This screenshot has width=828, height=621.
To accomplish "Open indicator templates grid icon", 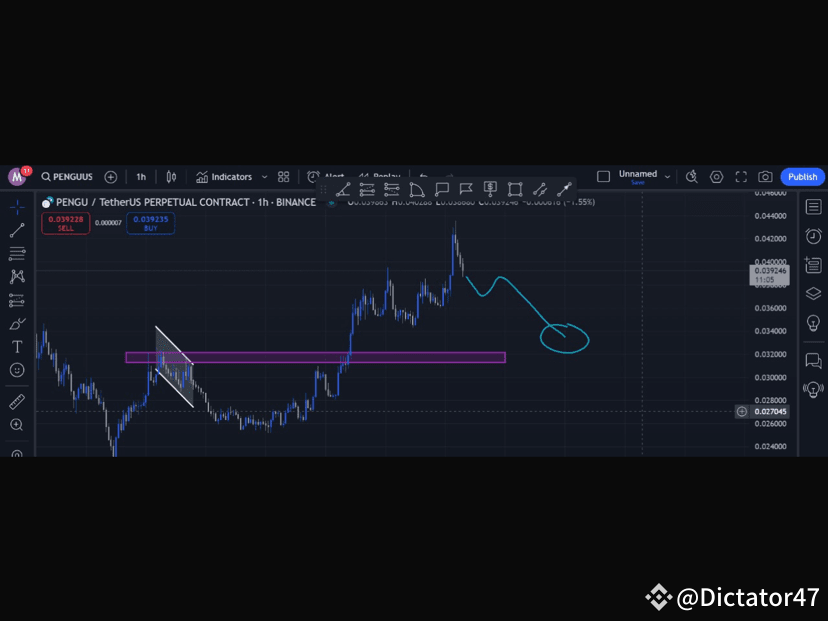I will tap(284, 177).
